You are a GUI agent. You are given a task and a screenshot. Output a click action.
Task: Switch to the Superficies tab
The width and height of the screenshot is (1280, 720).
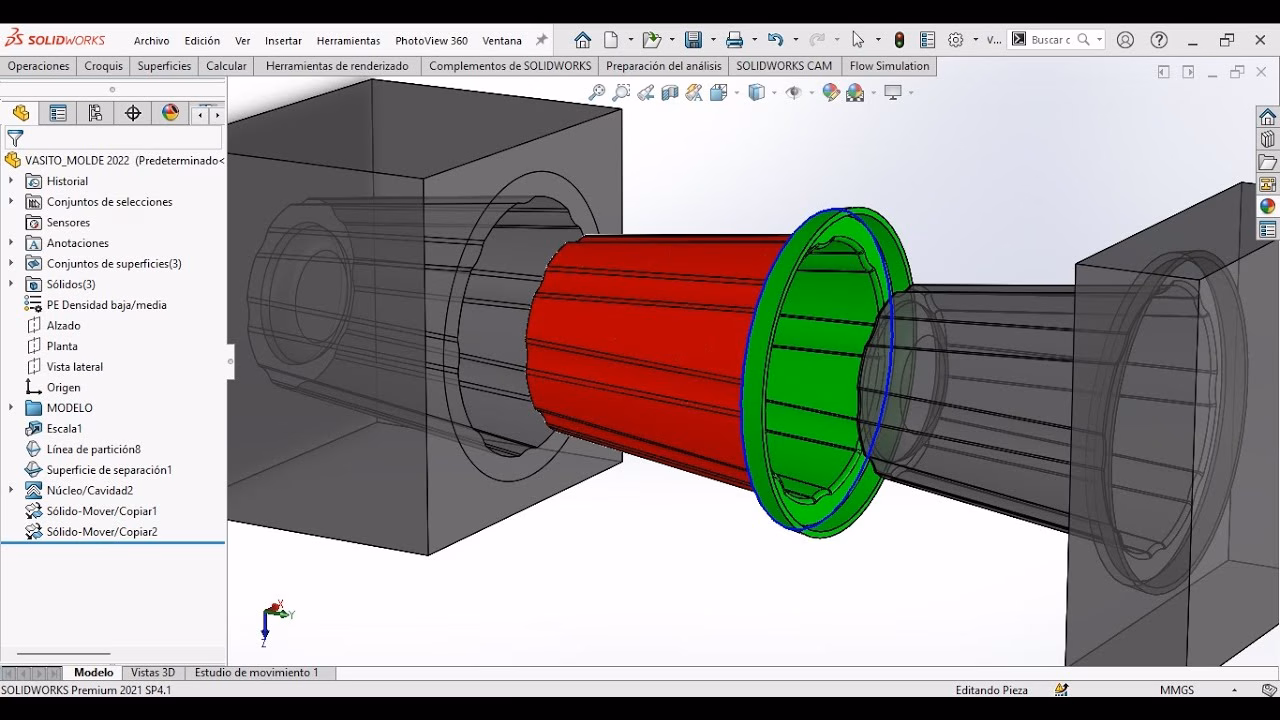164,66
